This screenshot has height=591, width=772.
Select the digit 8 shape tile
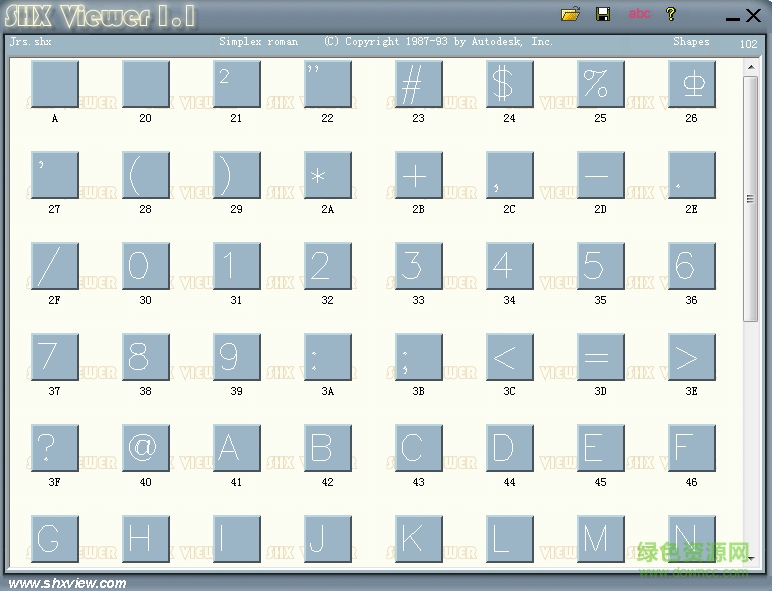(146, 357)
